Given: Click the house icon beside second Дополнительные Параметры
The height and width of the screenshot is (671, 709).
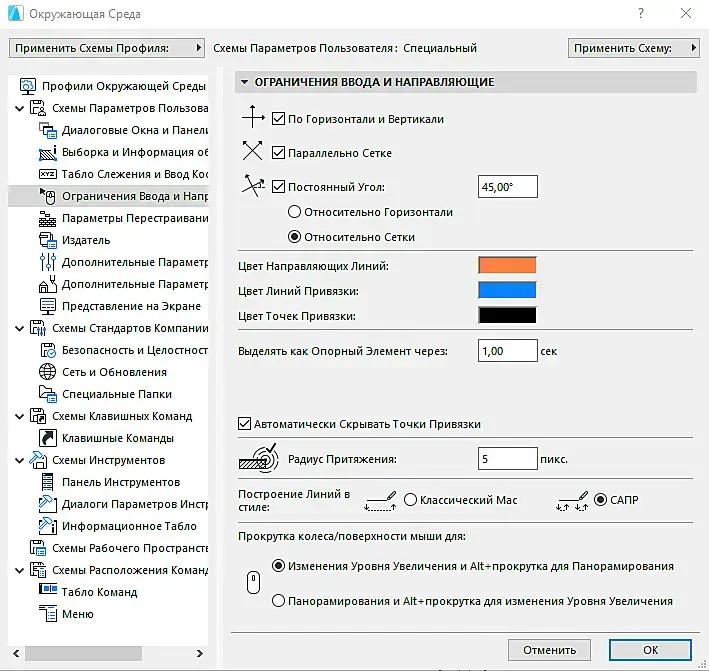Looking at the screenshot, I should tap(47, 284).
